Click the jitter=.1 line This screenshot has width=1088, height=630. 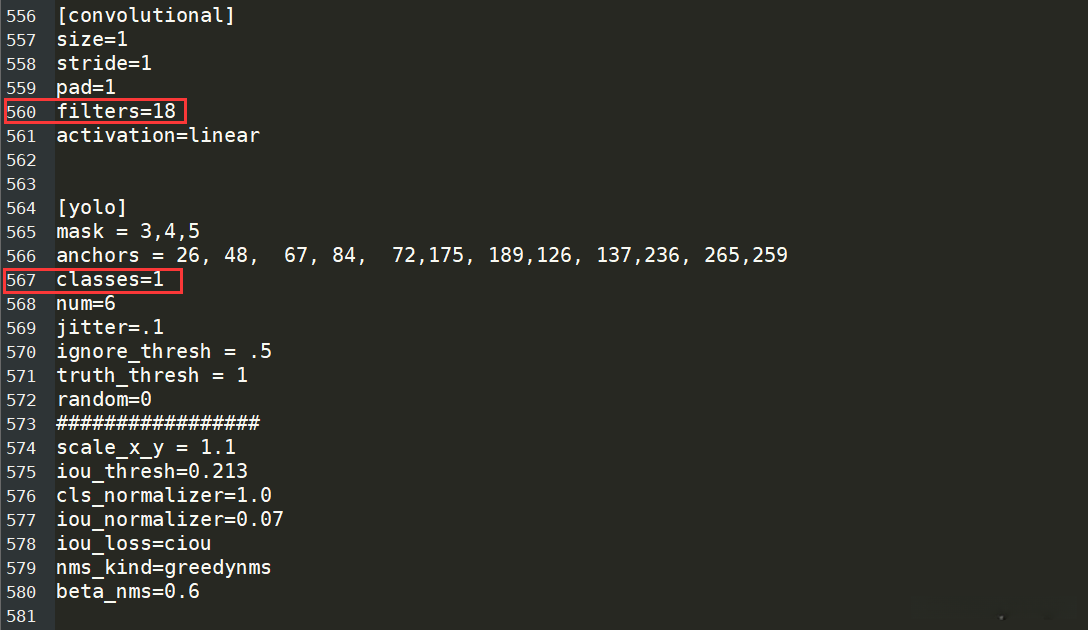click(110, 328)
